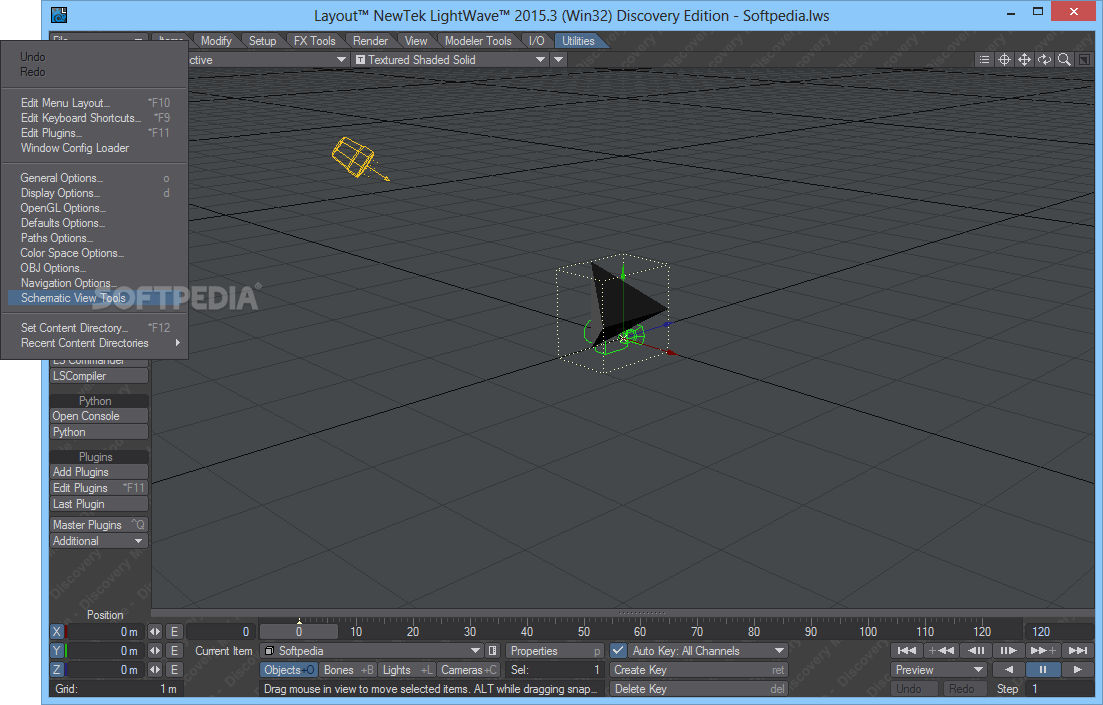This screenshot has height=705, width=1103.
Task: Open the viewport options list icon
Action: [x=984, y=60]
